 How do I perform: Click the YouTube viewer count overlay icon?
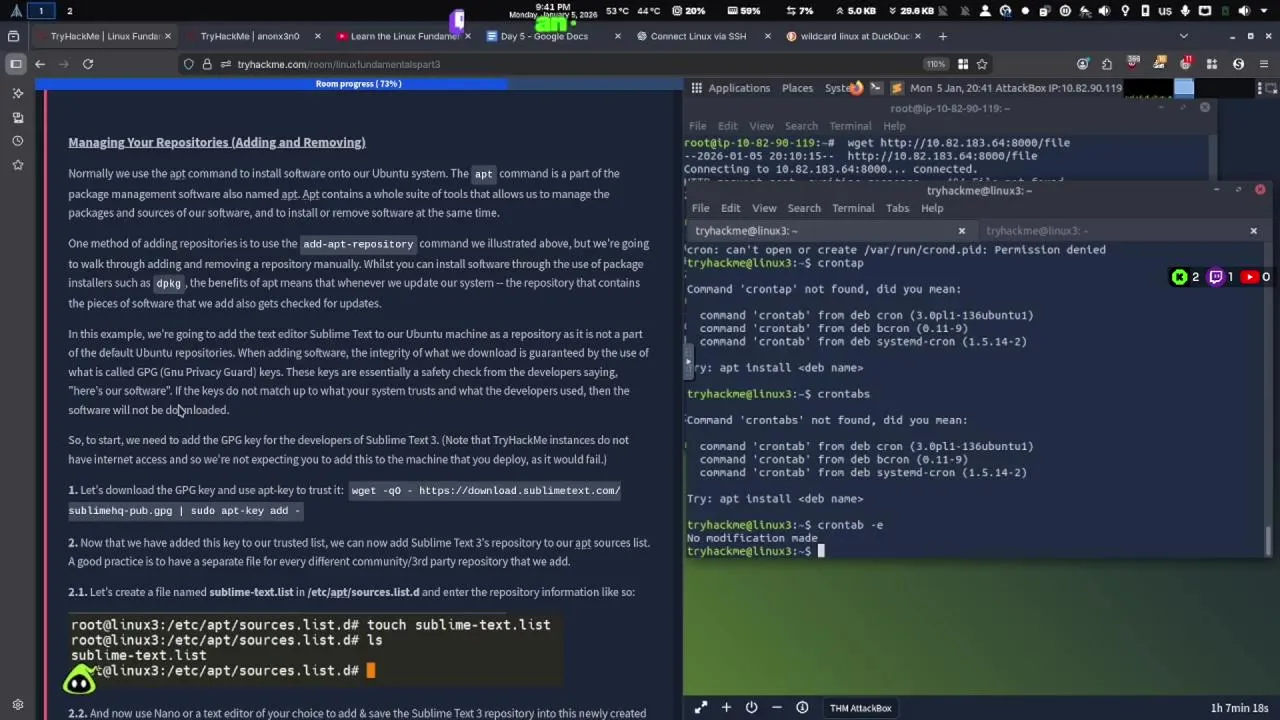[x=1250, y=277]
